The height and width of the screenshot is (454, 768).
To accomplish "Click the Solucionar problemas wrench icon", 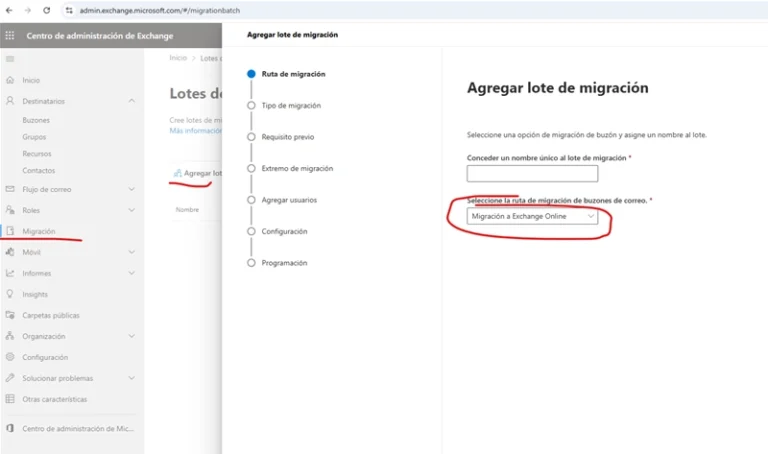I will coord(10,378).
